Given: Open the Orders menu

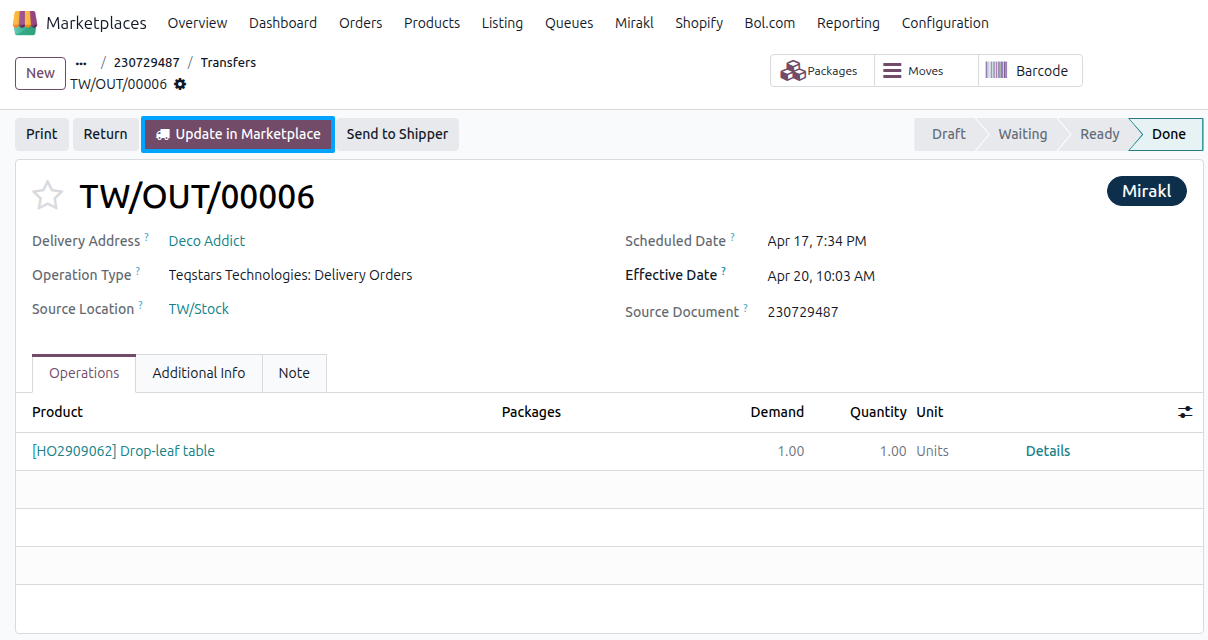Looking at the screenshot, I should tap(360, 22).
